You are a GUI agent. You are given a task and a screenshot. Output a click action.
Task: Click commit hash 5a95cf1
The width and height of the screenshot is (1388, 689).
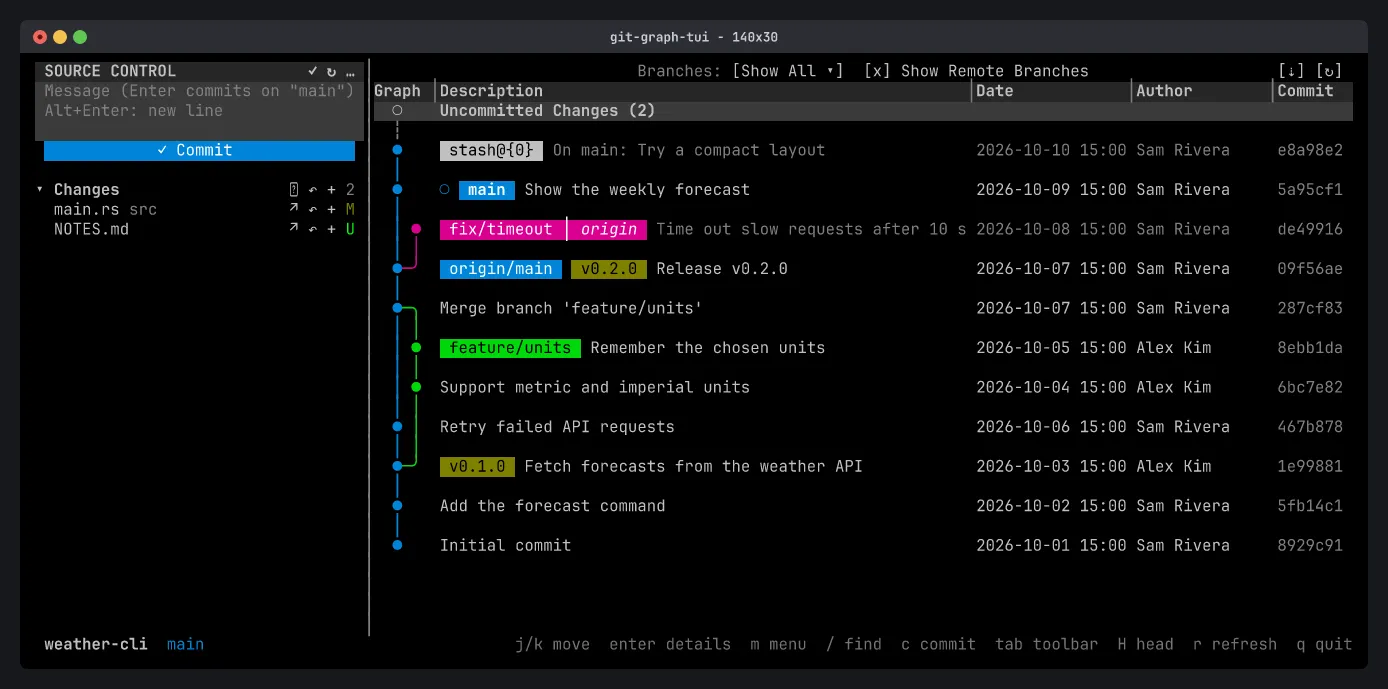pyautogui.click(x=1310, y=190)
